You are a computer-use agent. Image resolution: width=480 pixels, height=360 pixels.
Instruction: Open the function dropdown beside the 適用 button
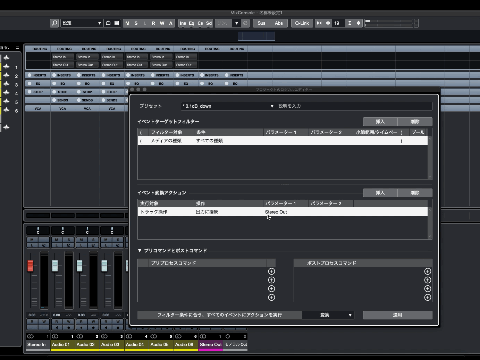click(328, 315)
